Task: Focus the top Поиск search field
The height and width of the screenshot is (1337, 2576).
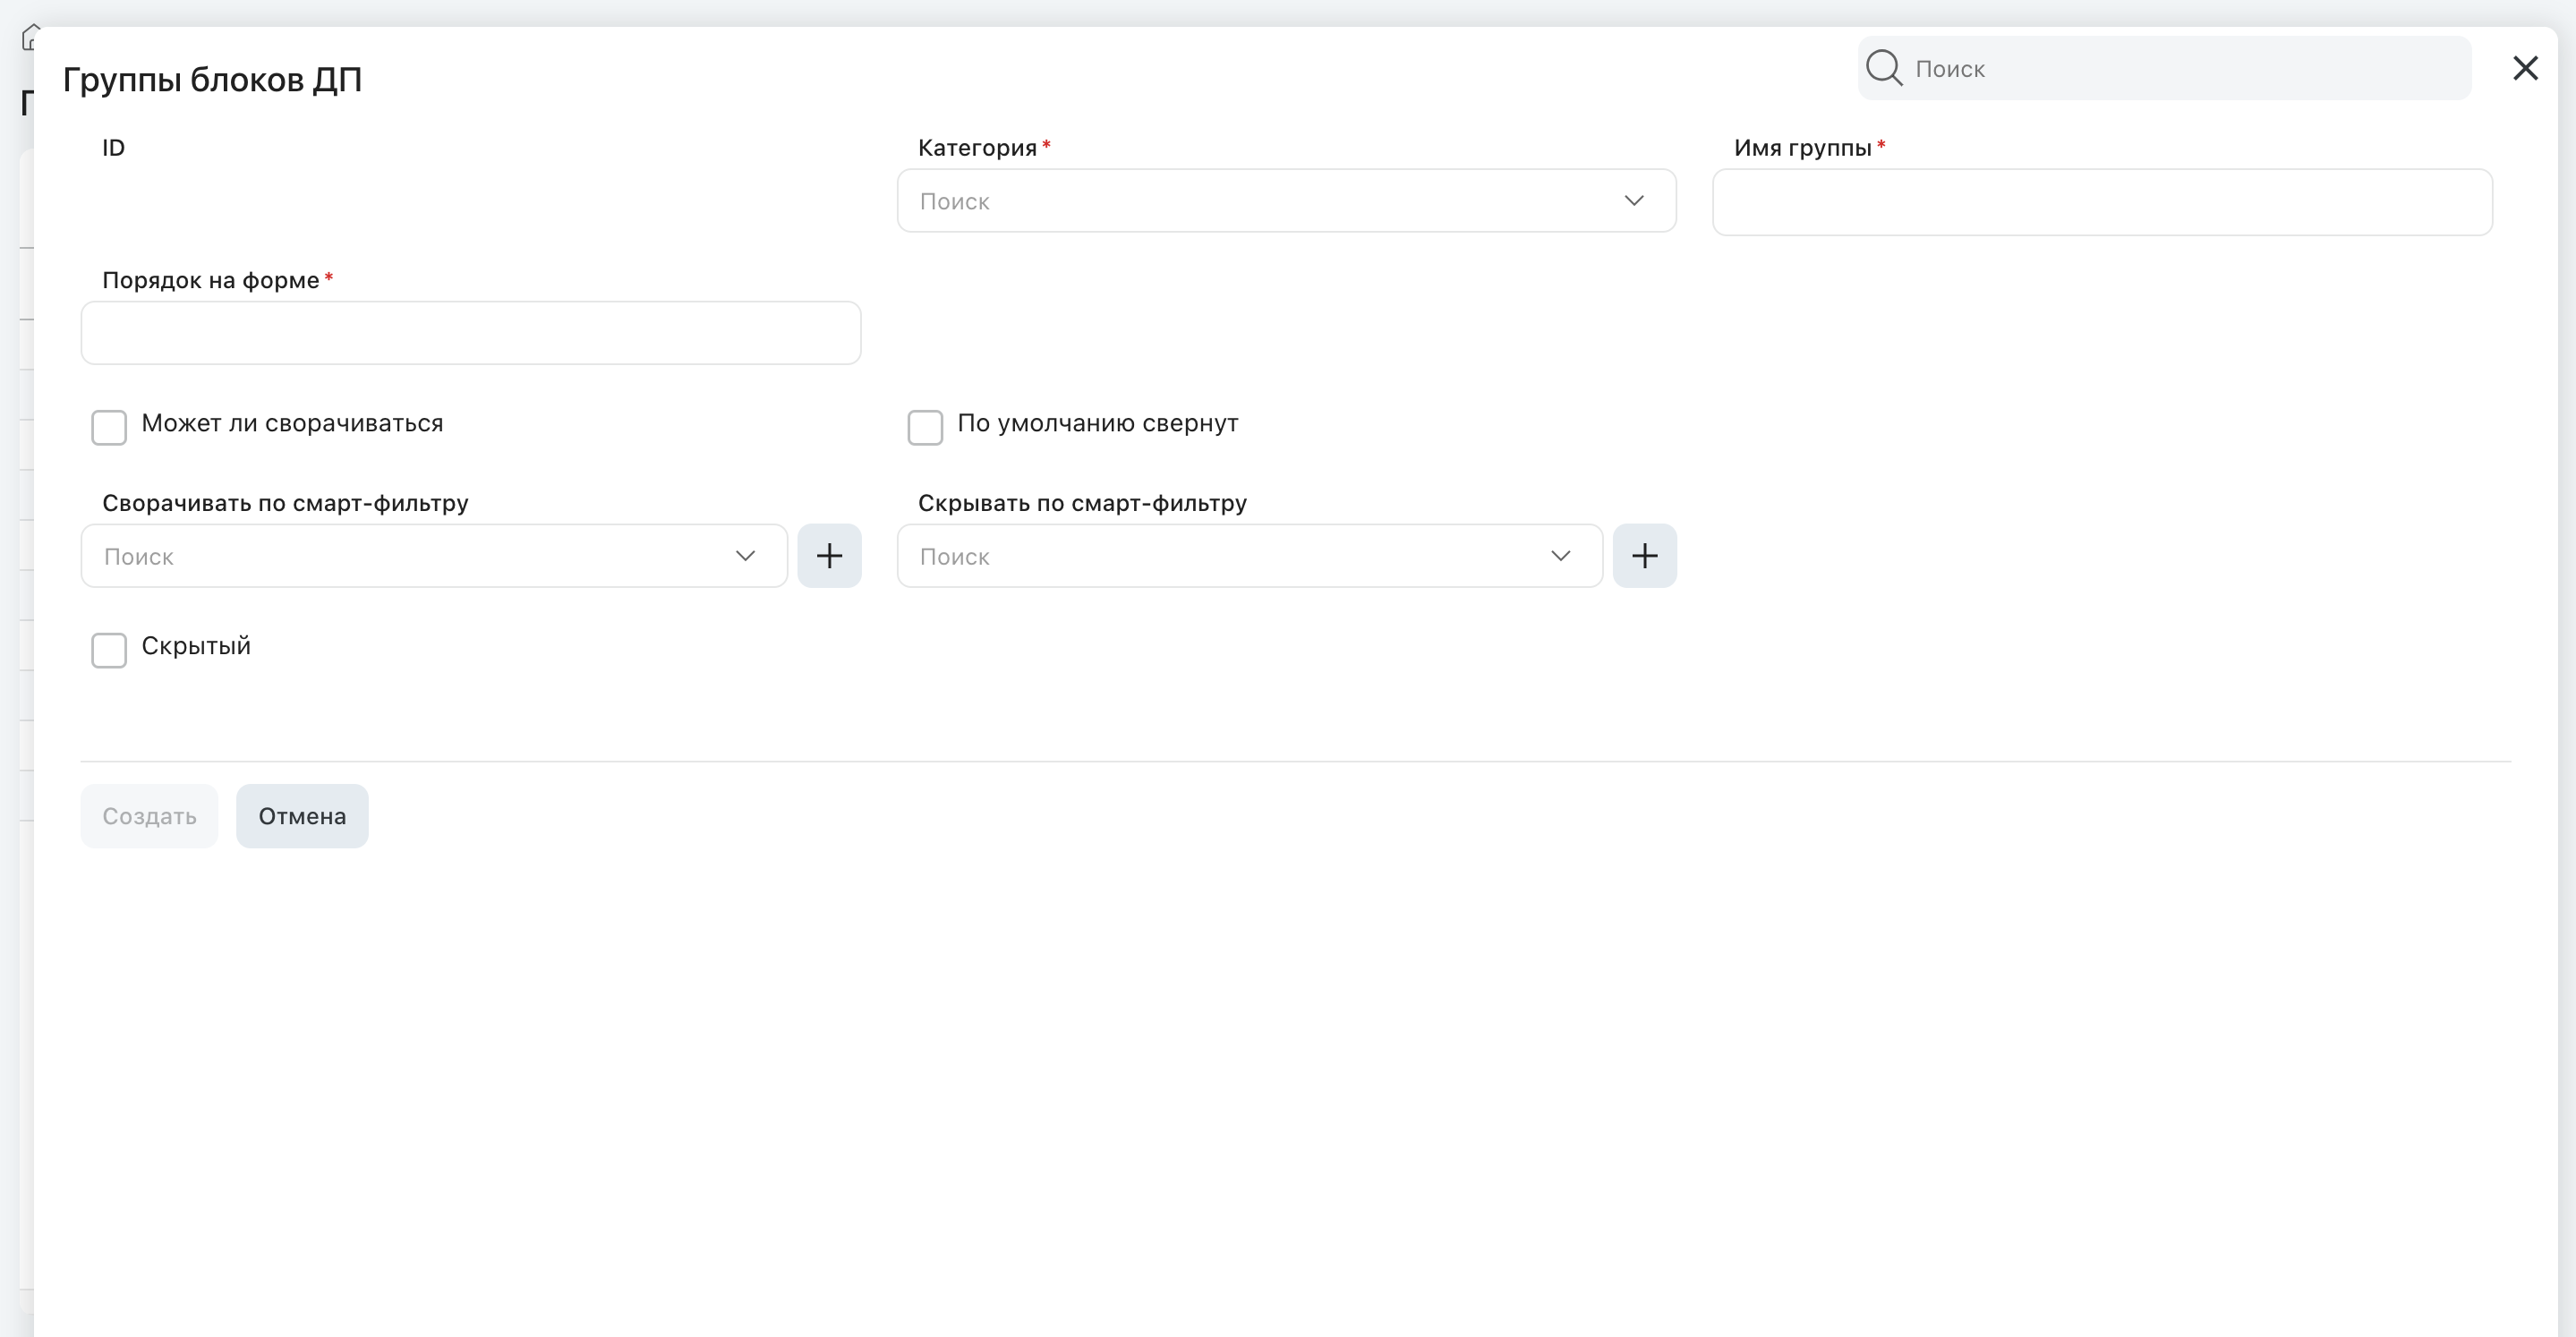Action: [x=2164, y=68]
